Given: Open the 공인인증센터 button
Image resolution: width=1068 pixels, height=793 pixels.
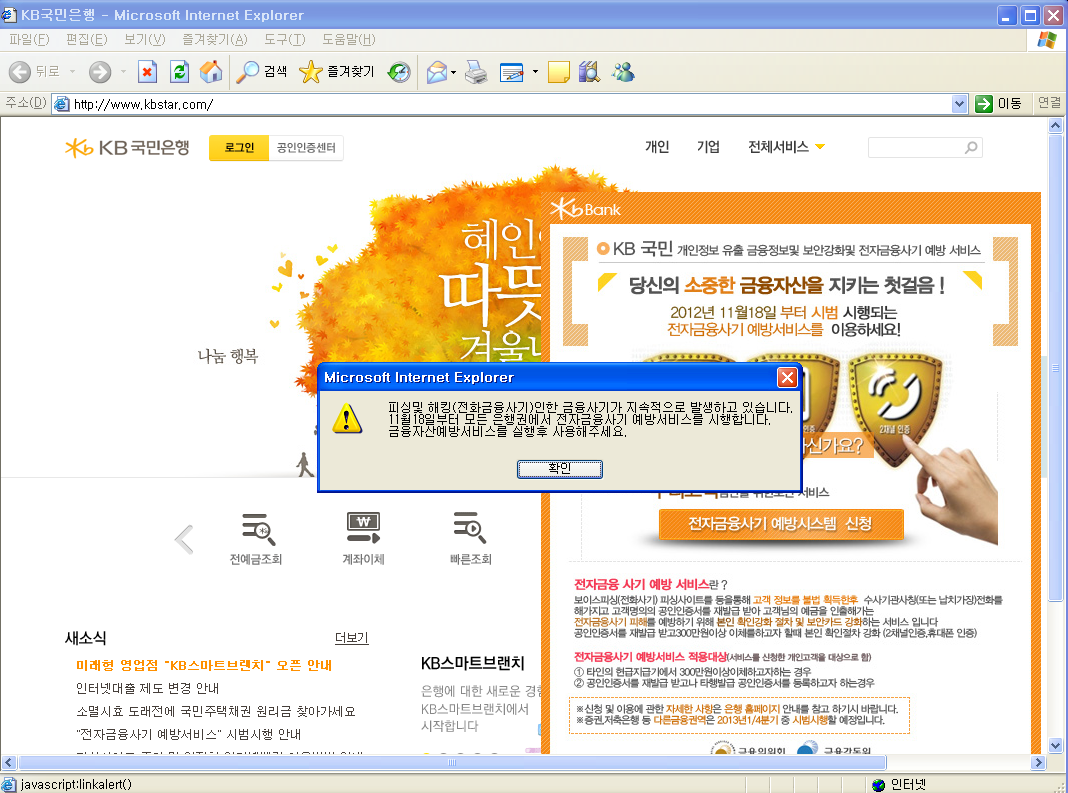Looking at the screenshot, I should click(x=306, y=147).
